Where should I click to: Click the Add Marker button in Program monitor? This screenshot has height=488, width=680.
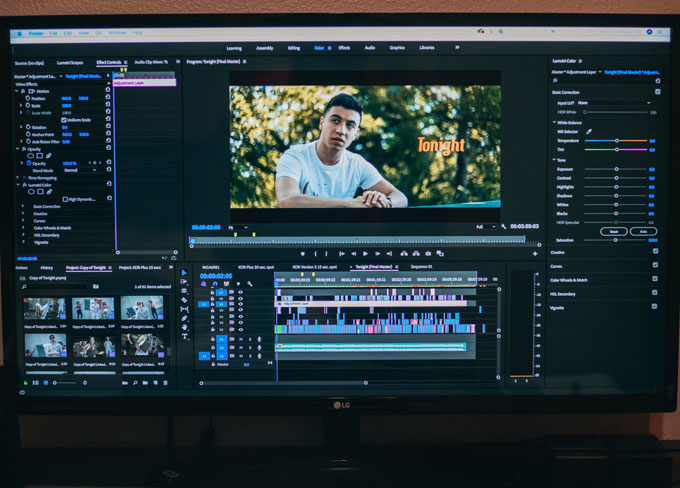coord(303,254)
